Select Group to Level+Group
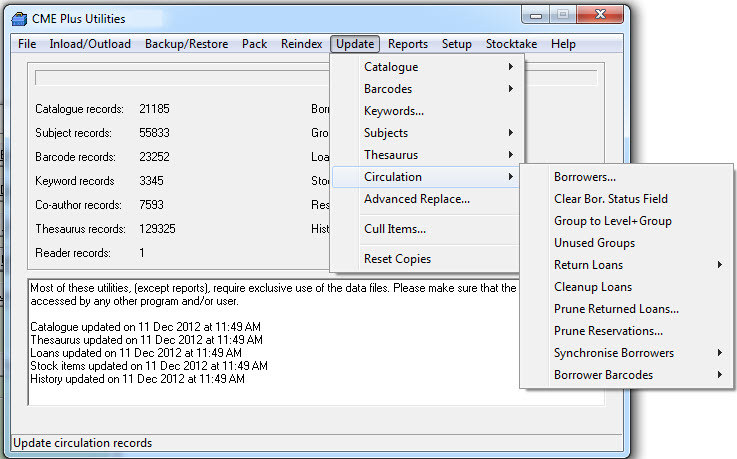Screen dimensions: 737x459 click(x=627, y=221)
